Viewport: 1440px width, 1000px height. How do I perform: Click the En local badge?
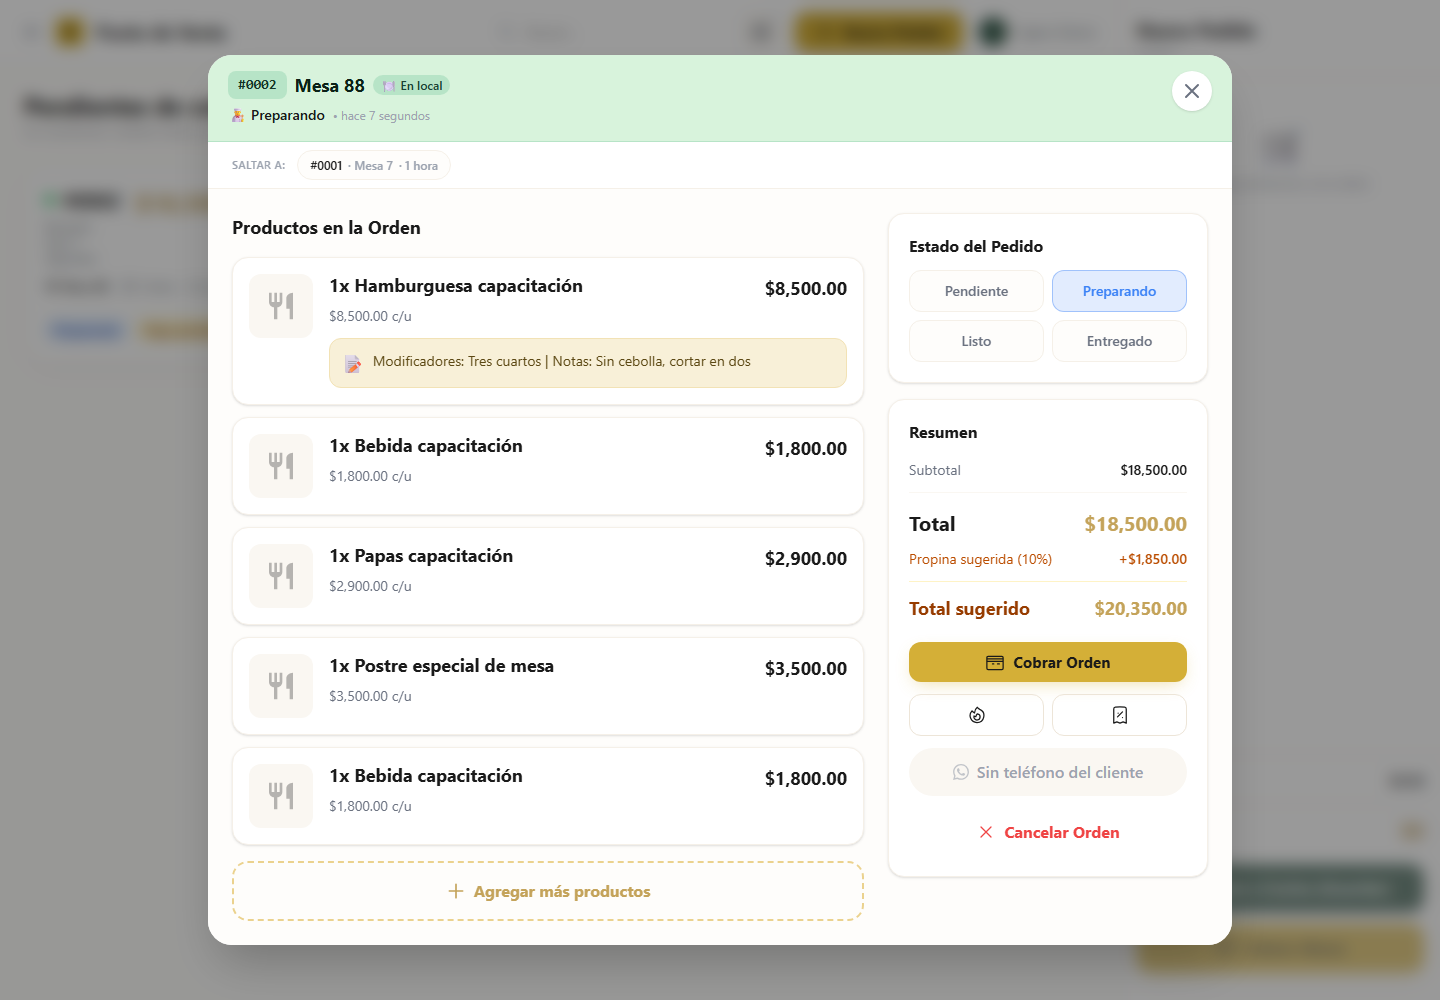(412, 86)
